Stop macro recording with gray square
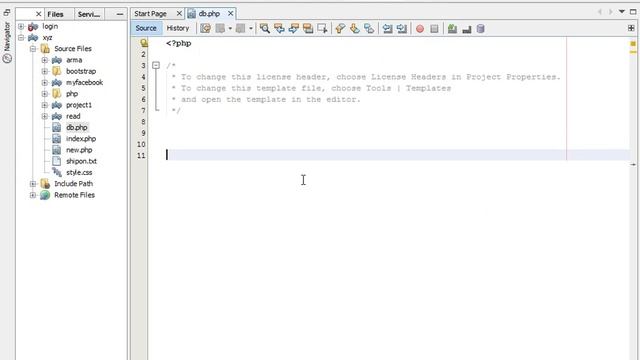 pos(434,29)
